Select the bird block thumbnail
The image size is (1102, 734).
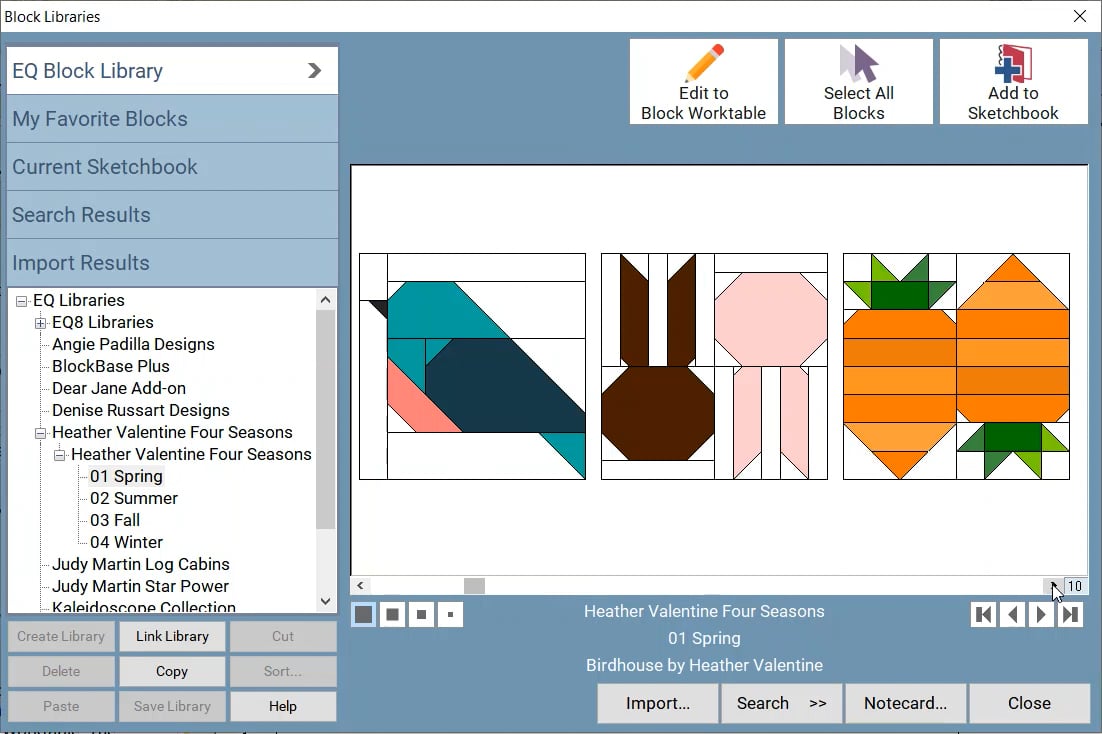point(472,366)
